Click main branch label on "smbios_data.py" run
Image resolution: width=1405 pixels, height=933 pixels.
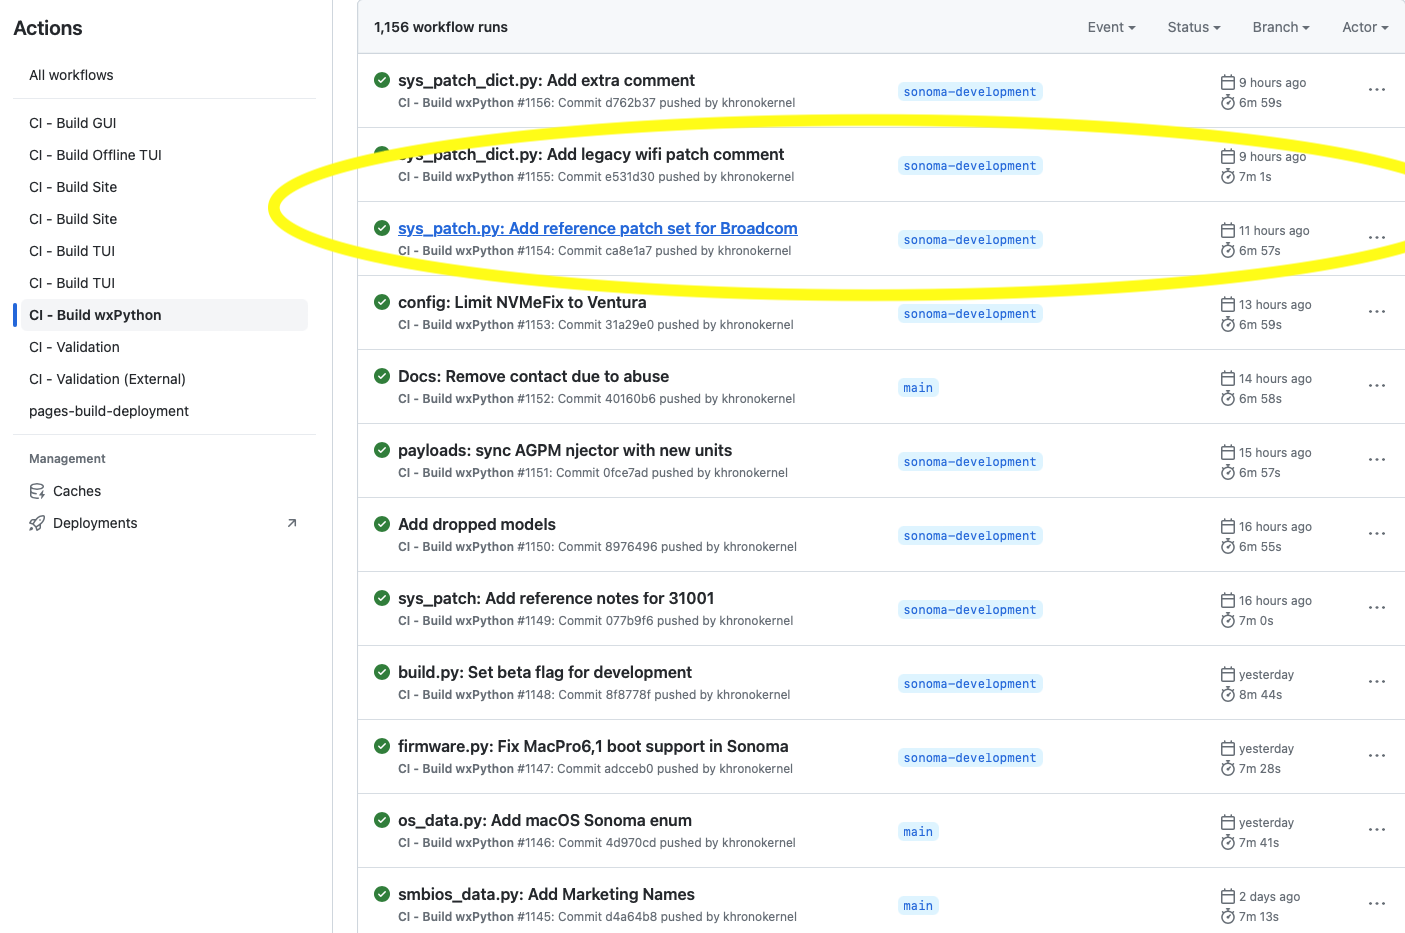point(918,906)
